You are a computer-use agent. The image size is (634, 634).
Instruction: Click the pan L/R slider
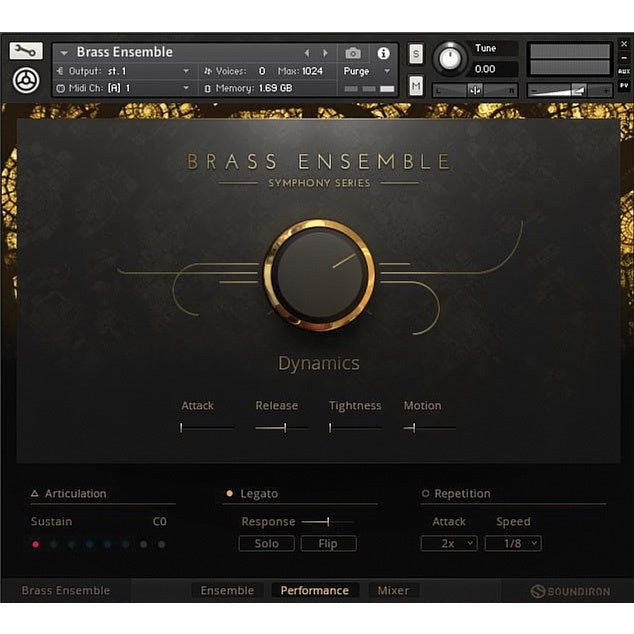coord(475,91)
